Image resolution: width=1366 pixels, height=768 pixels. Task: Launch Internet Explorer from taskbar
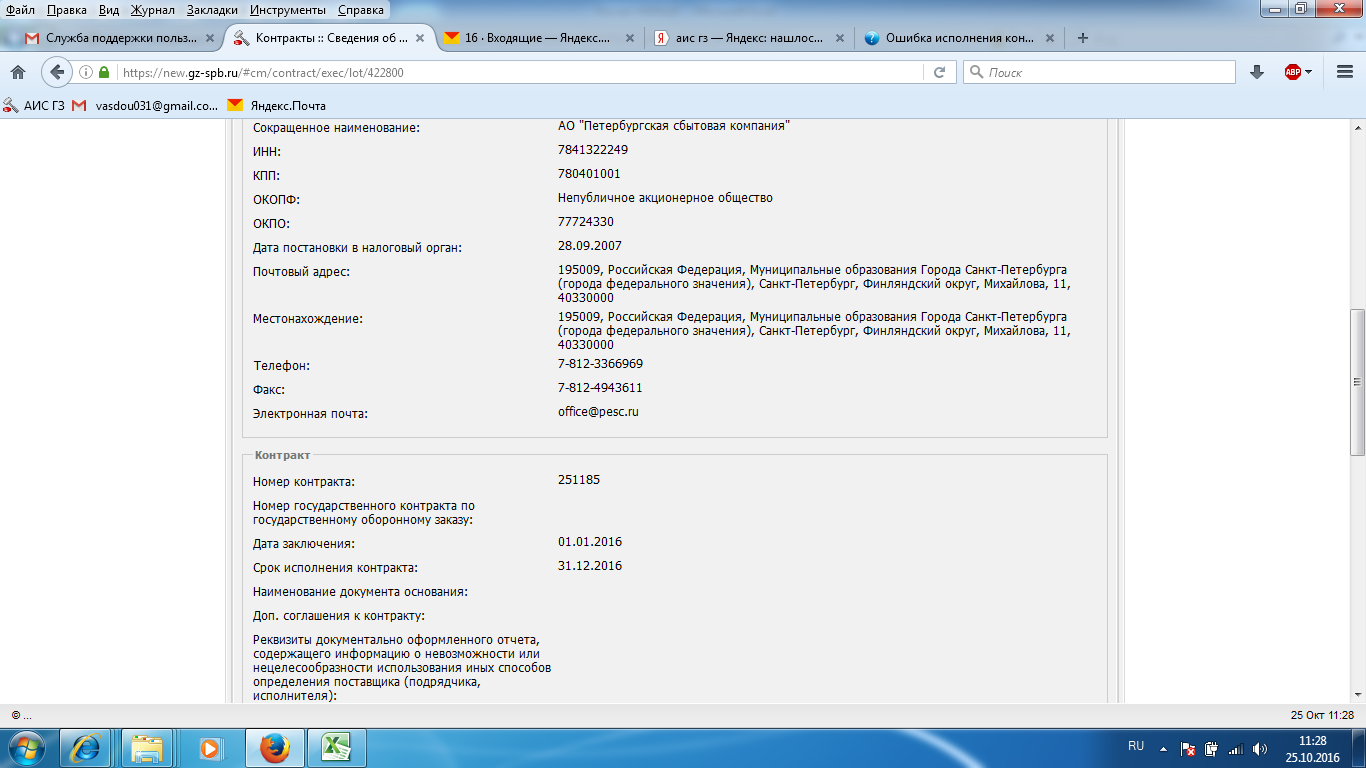click(86, 748)
